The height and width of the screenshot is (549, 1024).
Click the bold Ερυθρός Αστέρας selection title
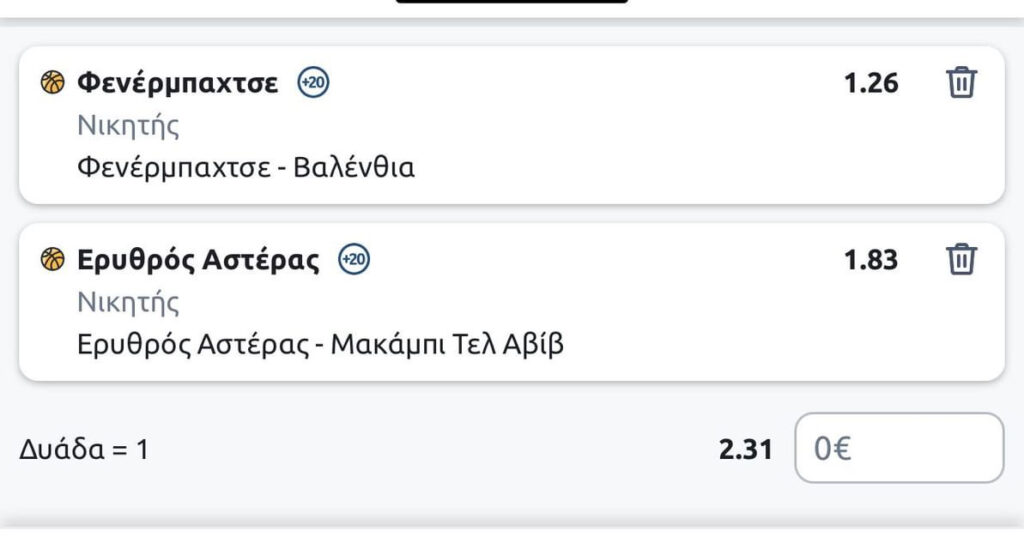[198, 261]
